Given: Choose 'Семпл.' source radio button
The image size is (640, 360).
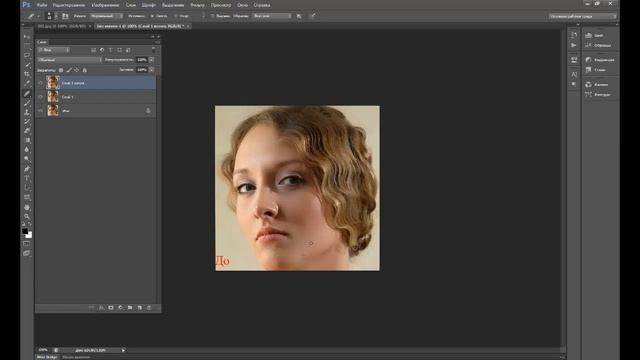Looking at the screenshot, I should coord(152,16).
